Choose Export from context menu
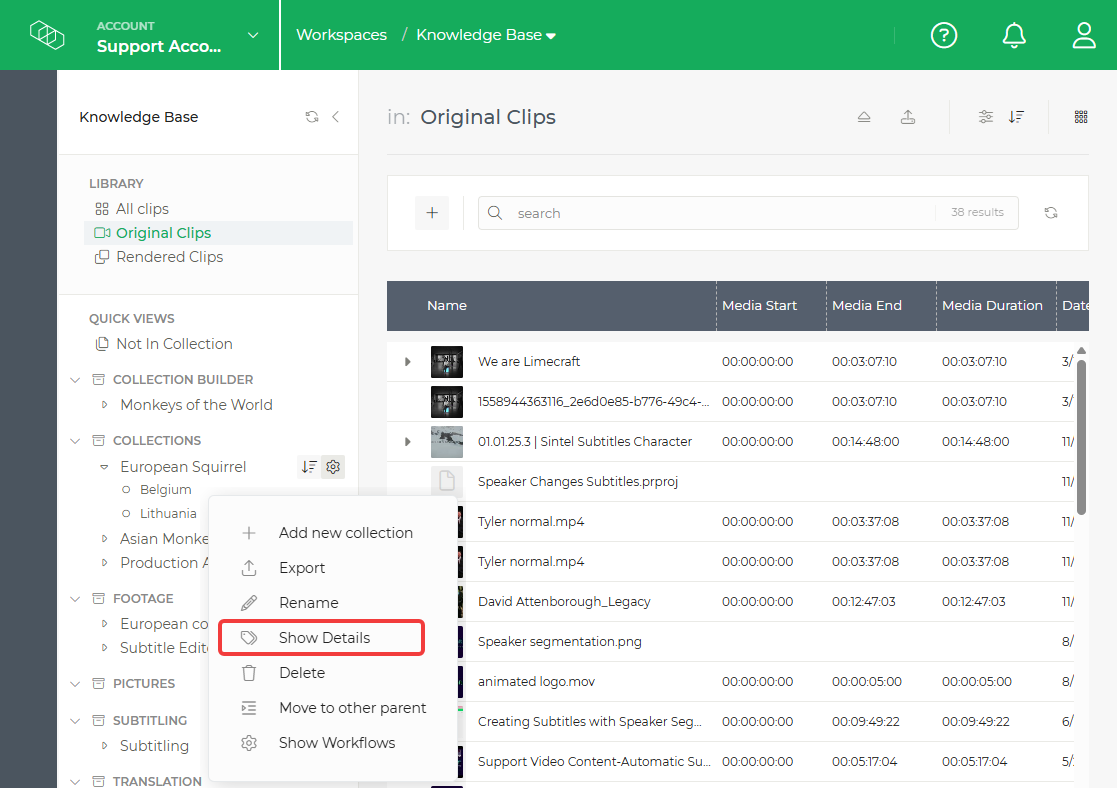The height and width of the screenshot is (788, 1117). [x=332, y=568]
